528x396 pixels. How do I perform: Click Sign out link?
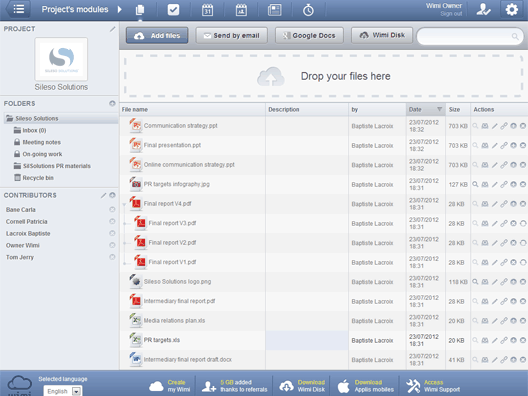tap(451, 14)
